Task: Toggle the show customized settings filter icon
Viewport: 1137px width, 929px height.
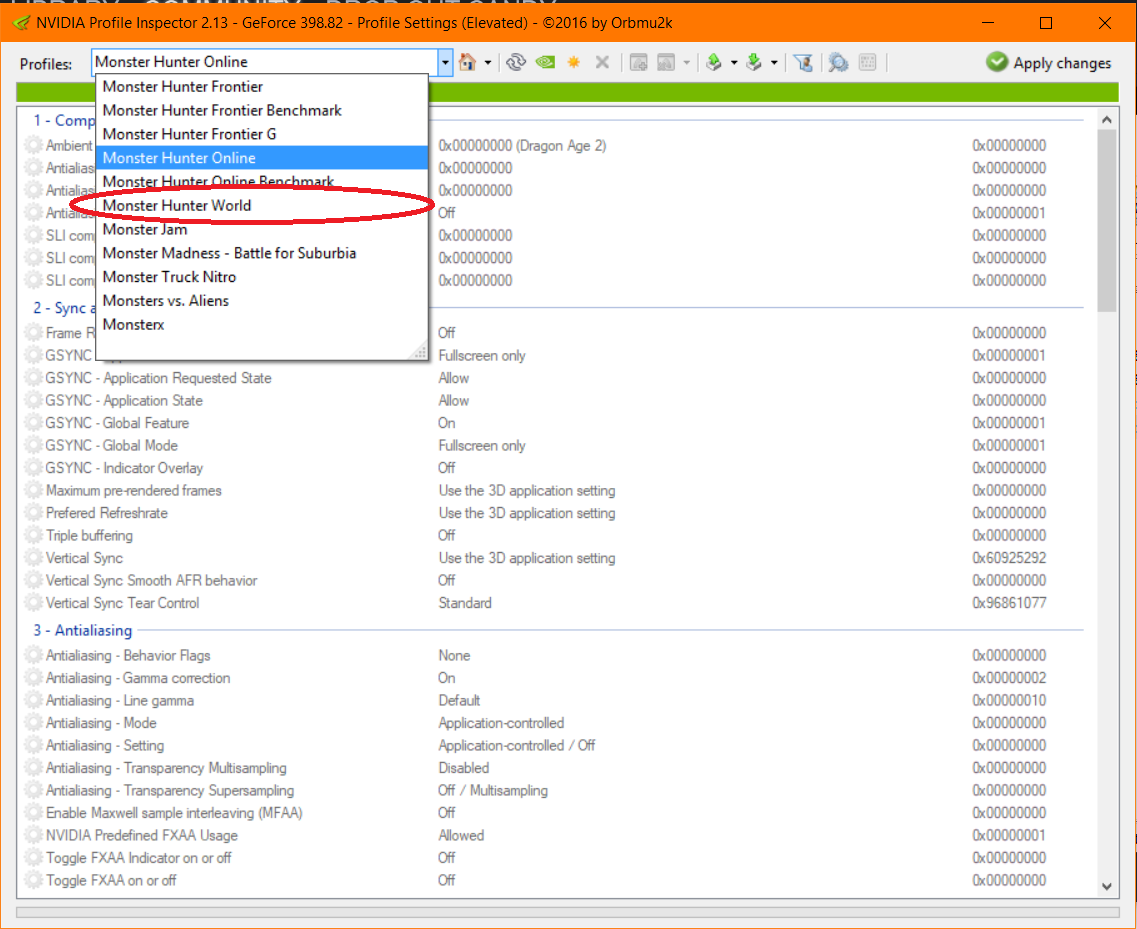Action: tap(803, 62)
